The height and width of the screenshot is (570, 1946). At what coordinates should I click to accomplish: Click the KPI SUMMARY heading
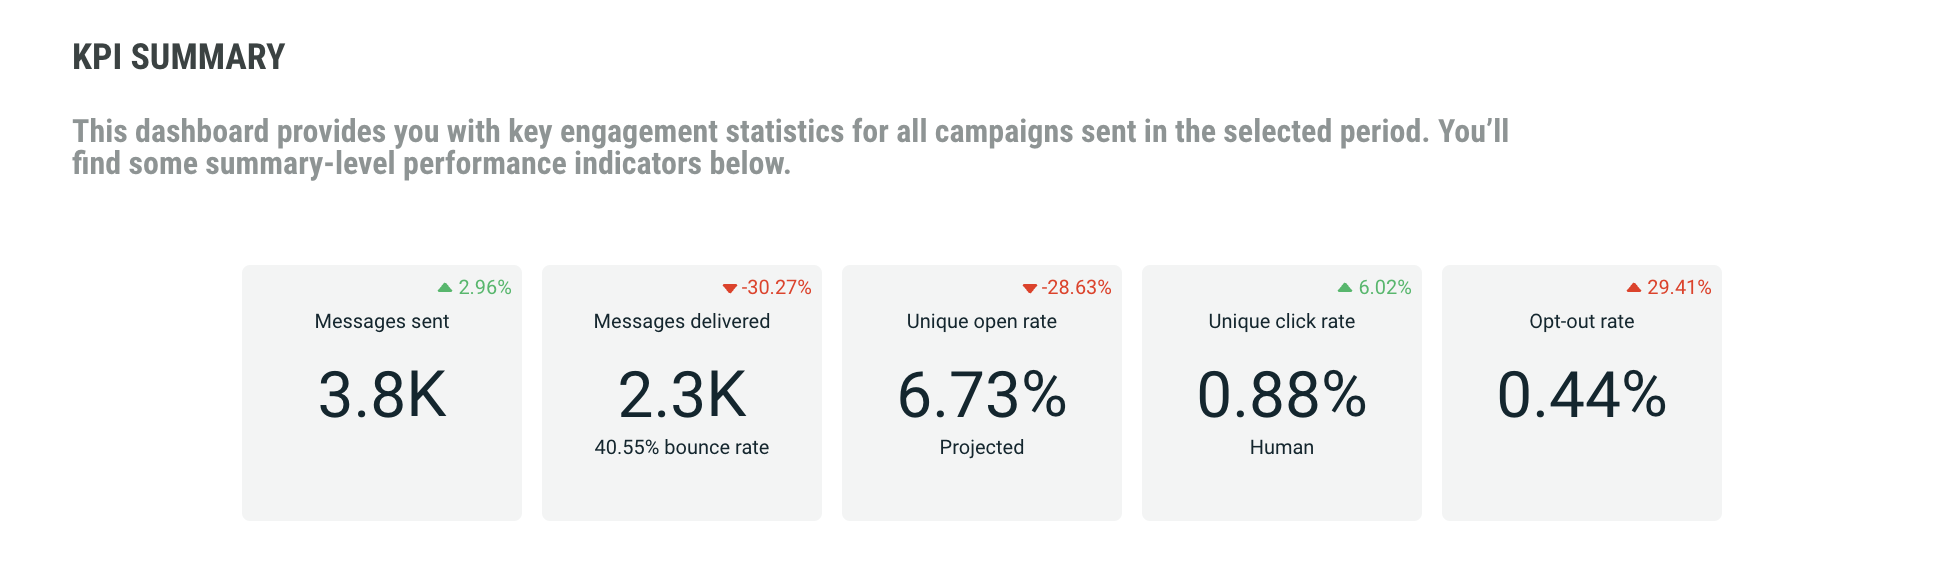click(179, 58)
